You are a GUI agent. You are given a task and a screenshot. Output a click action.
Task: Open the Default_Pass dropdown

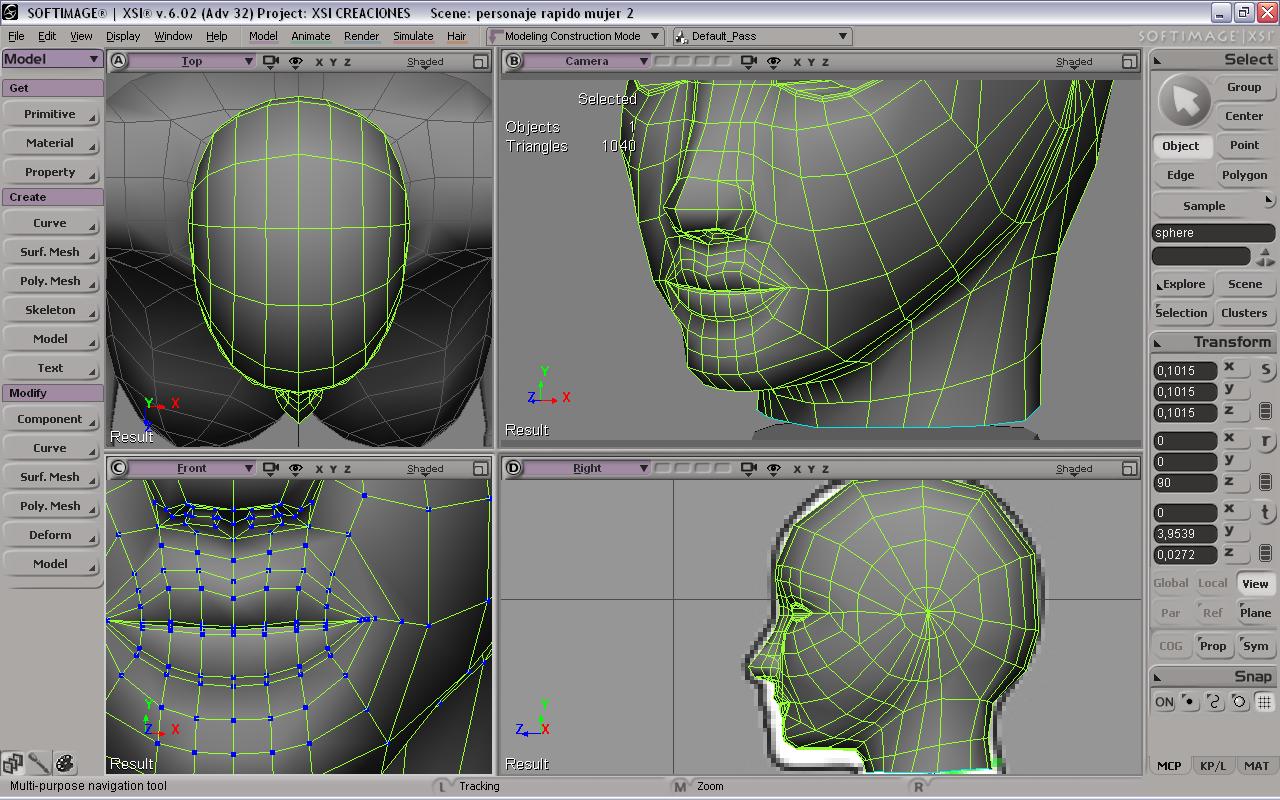(x=762, y=36)
